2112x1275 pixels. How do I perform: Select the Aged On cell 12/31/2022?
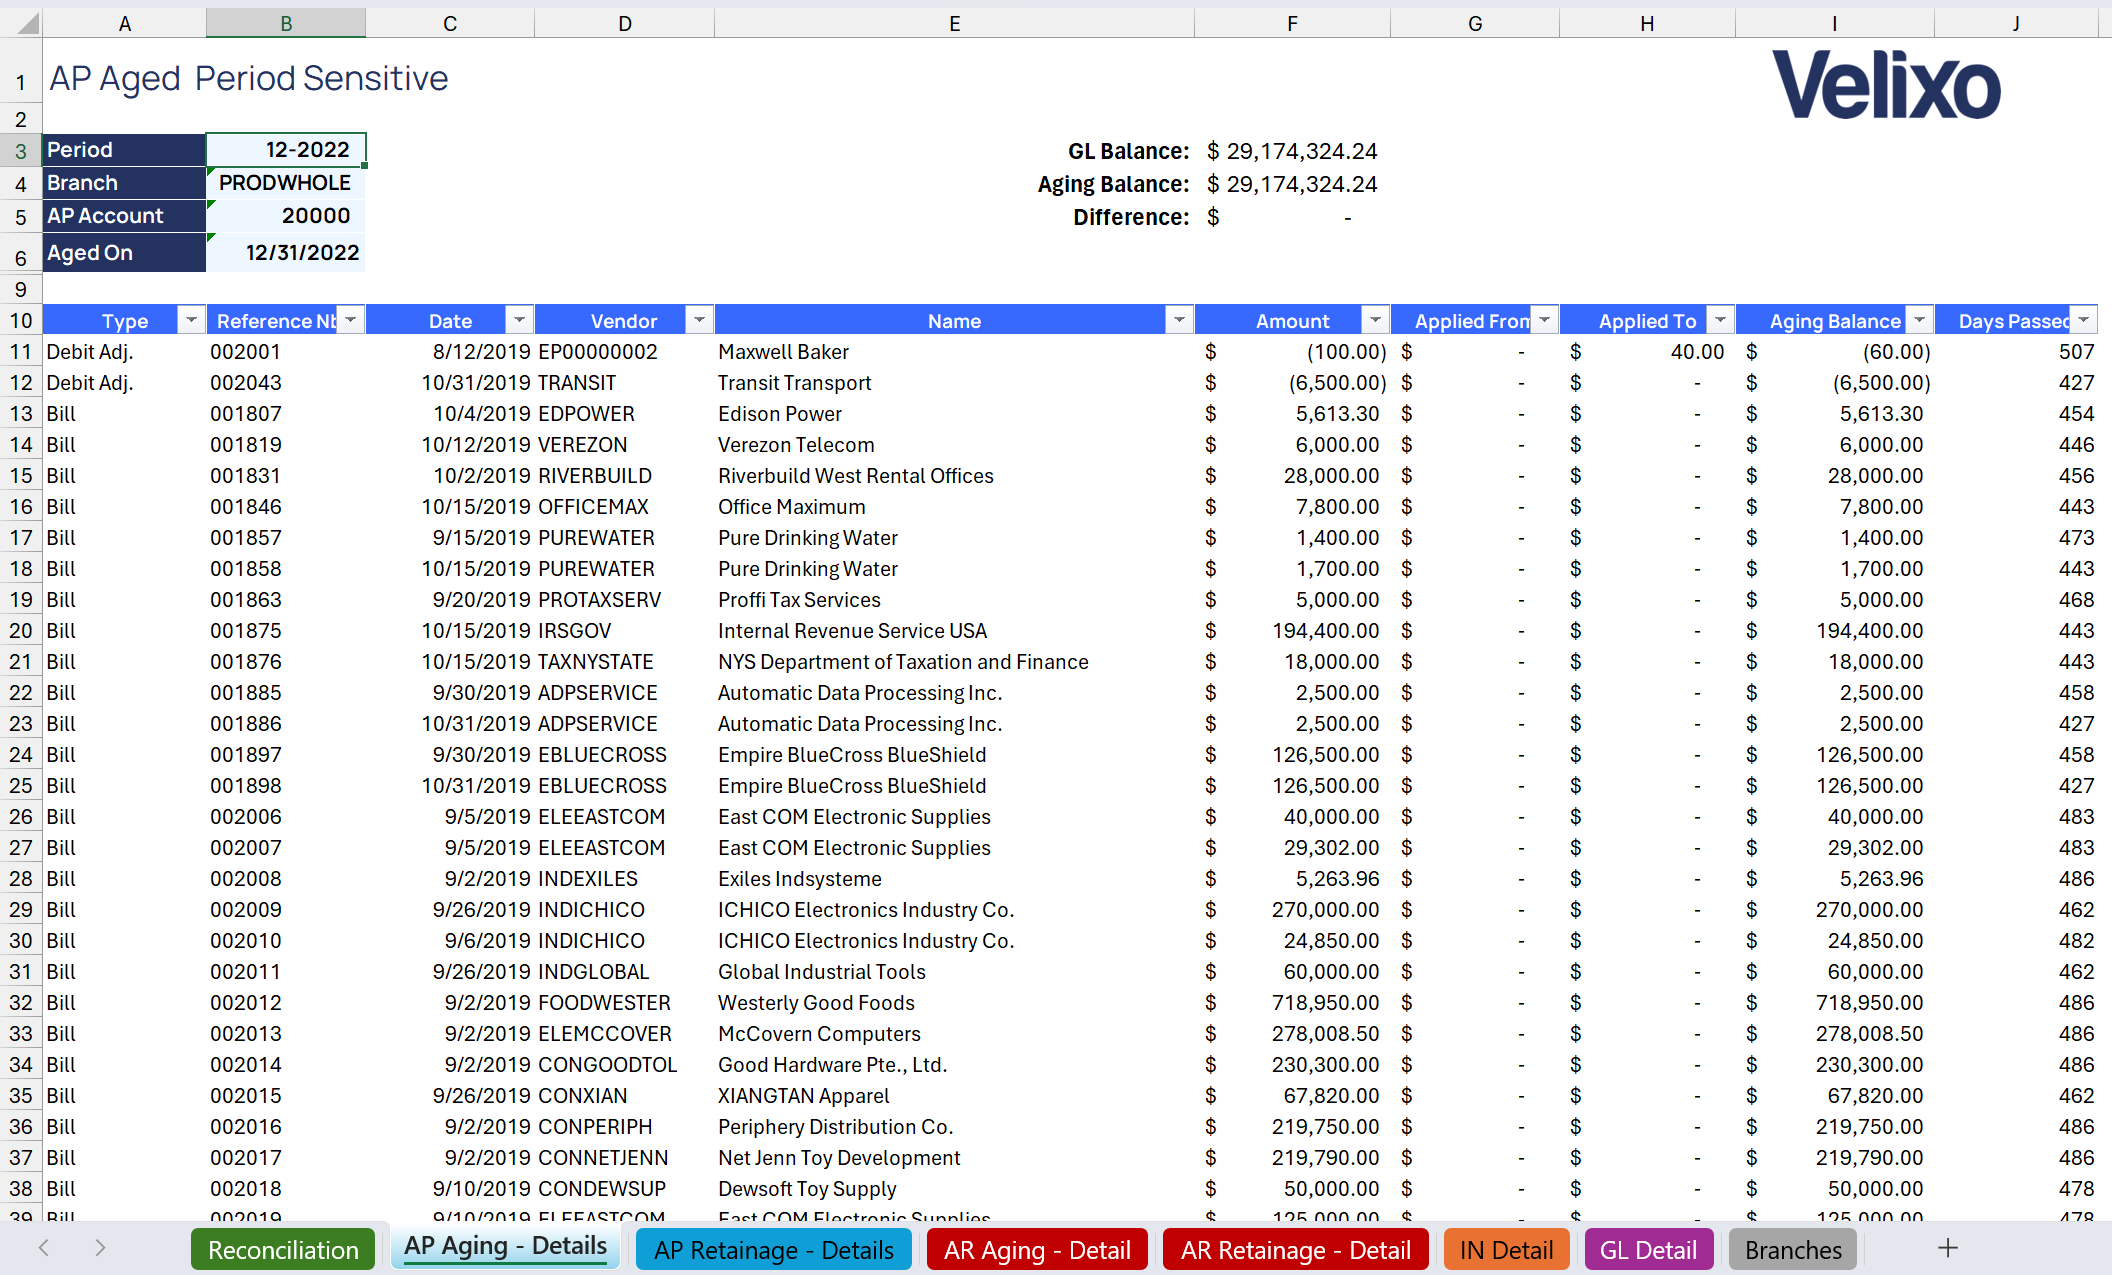click(x=286, y=252)
